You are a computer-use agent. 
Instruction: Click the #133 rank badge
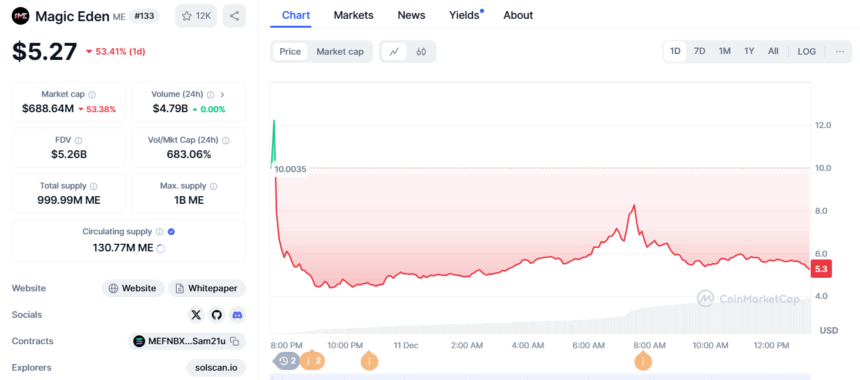[144, 16]
